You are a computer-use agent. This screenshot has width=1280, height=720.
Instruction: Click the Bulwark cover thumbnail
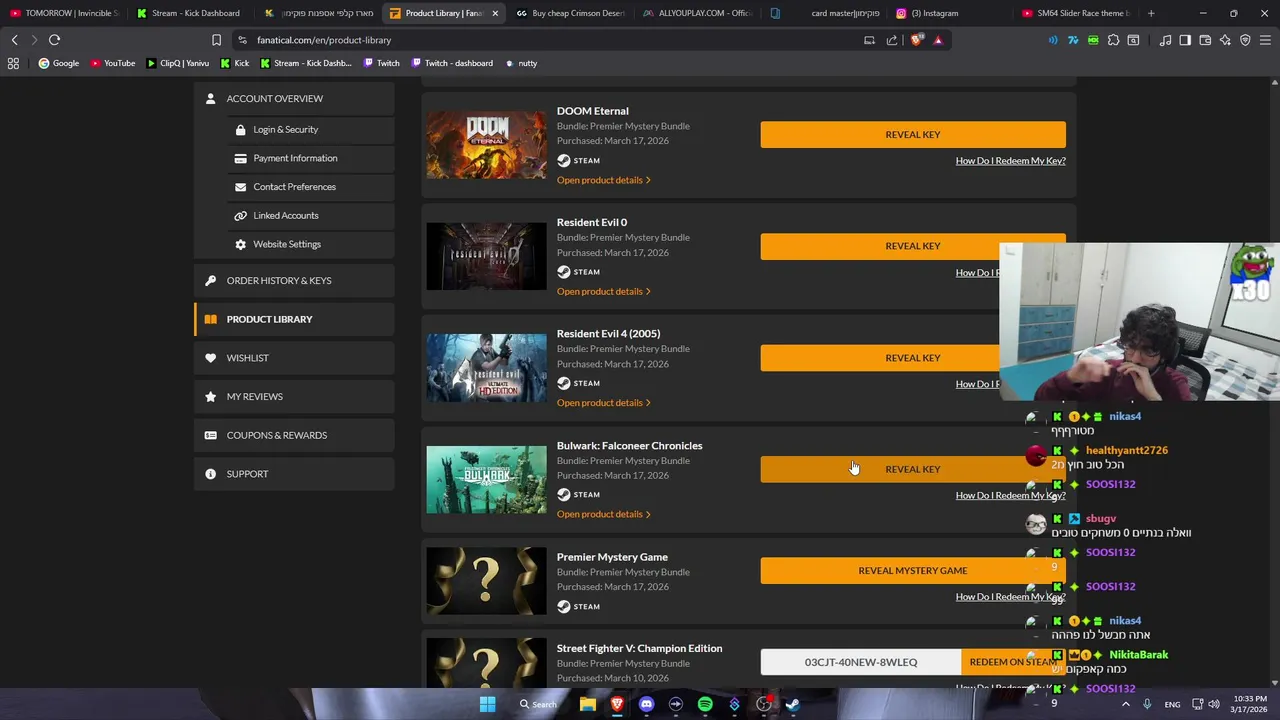[486, 480]
